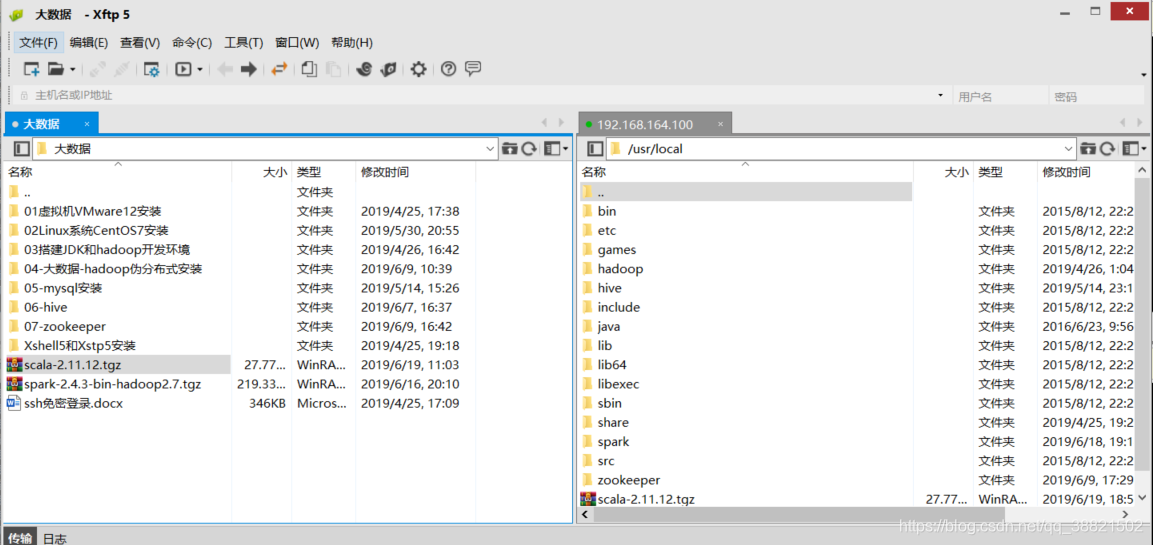Toggle folder tree in local 大数据 pane
The height and width of the screenshot is (545, 1153).
coord(21,149)
